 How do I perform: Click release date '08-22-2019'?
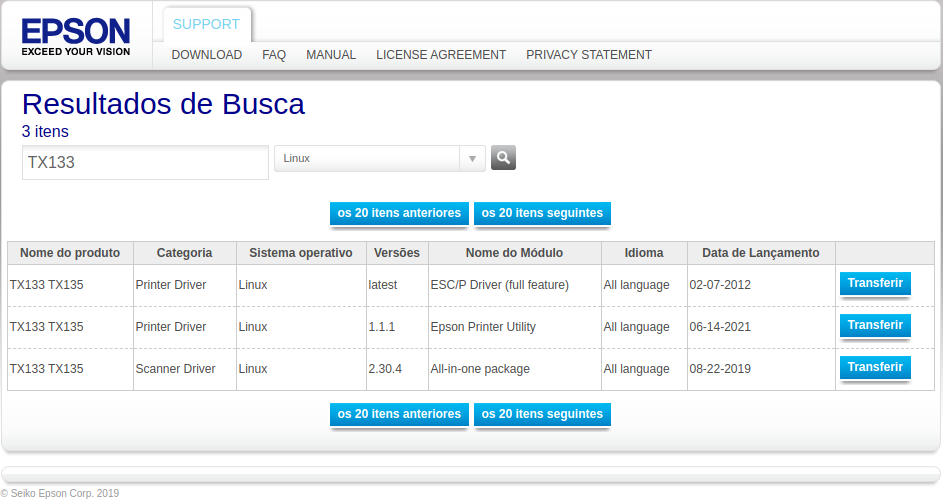(720, 369)
